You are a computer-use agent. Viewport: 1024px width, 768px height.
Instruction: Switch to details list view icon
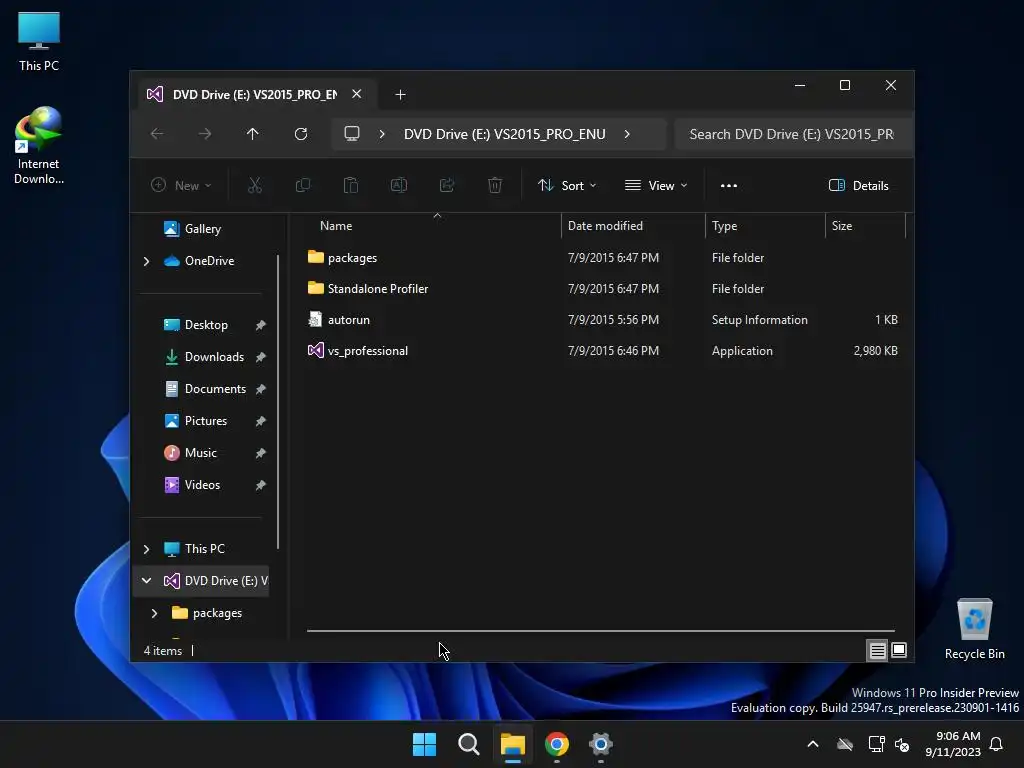(877, 650)
